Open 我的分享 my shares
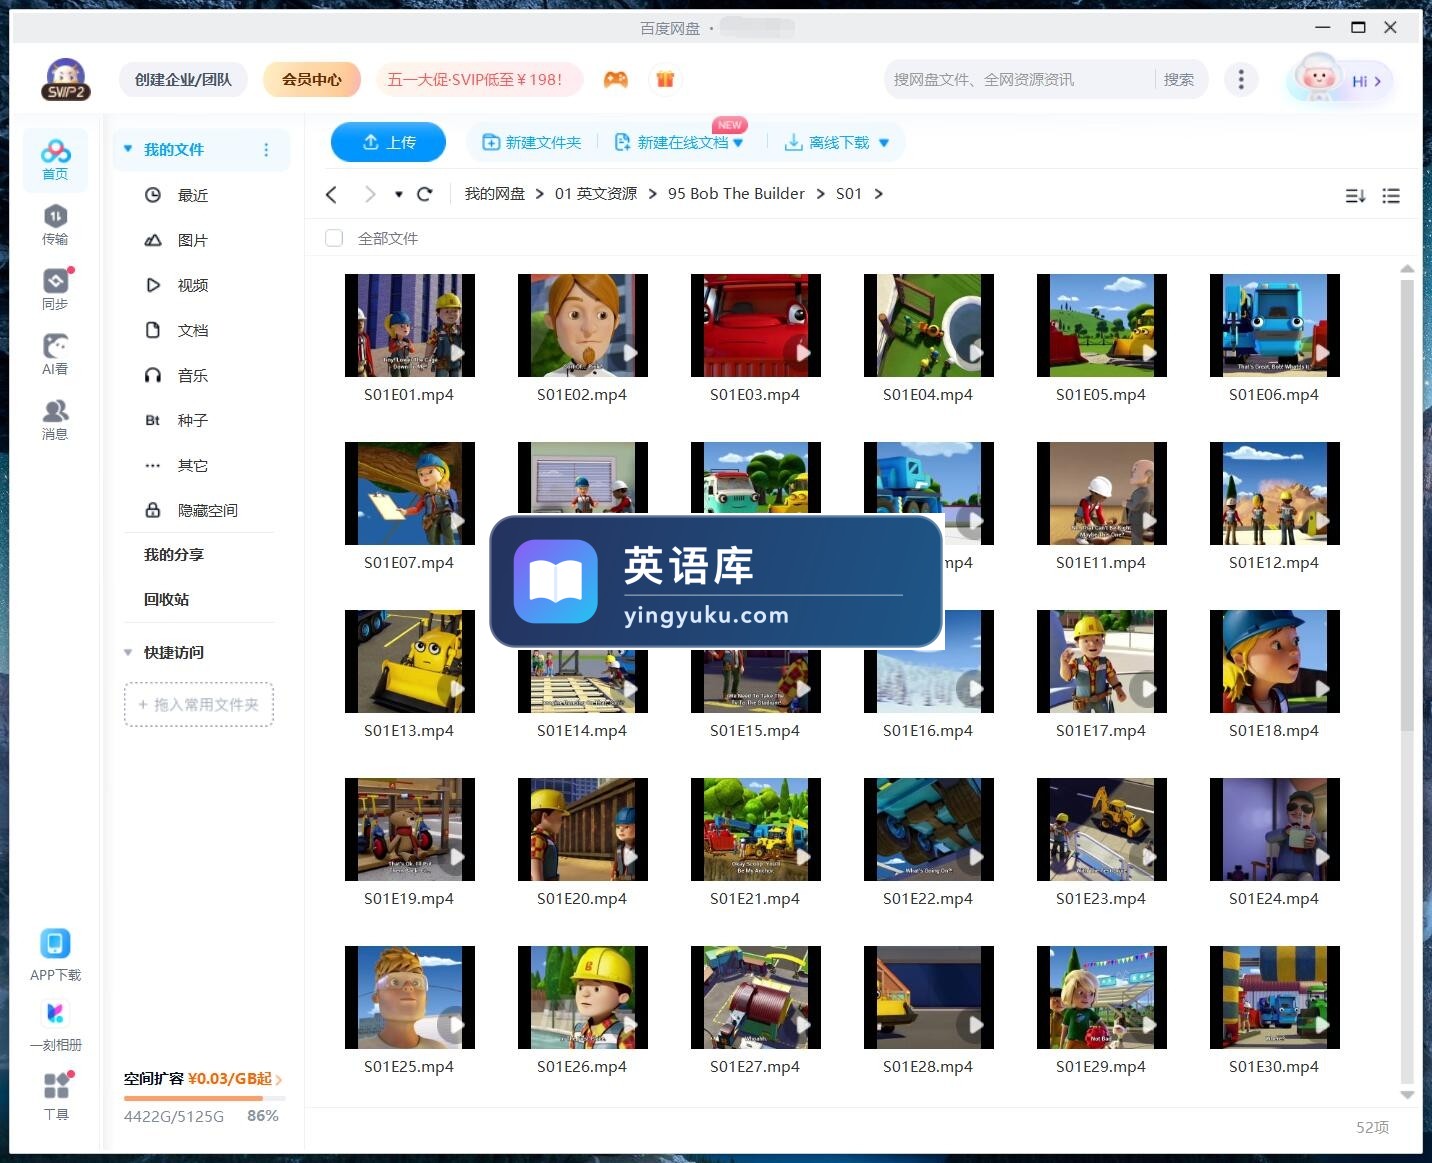 pyautogui.click(x=174, y=554)
